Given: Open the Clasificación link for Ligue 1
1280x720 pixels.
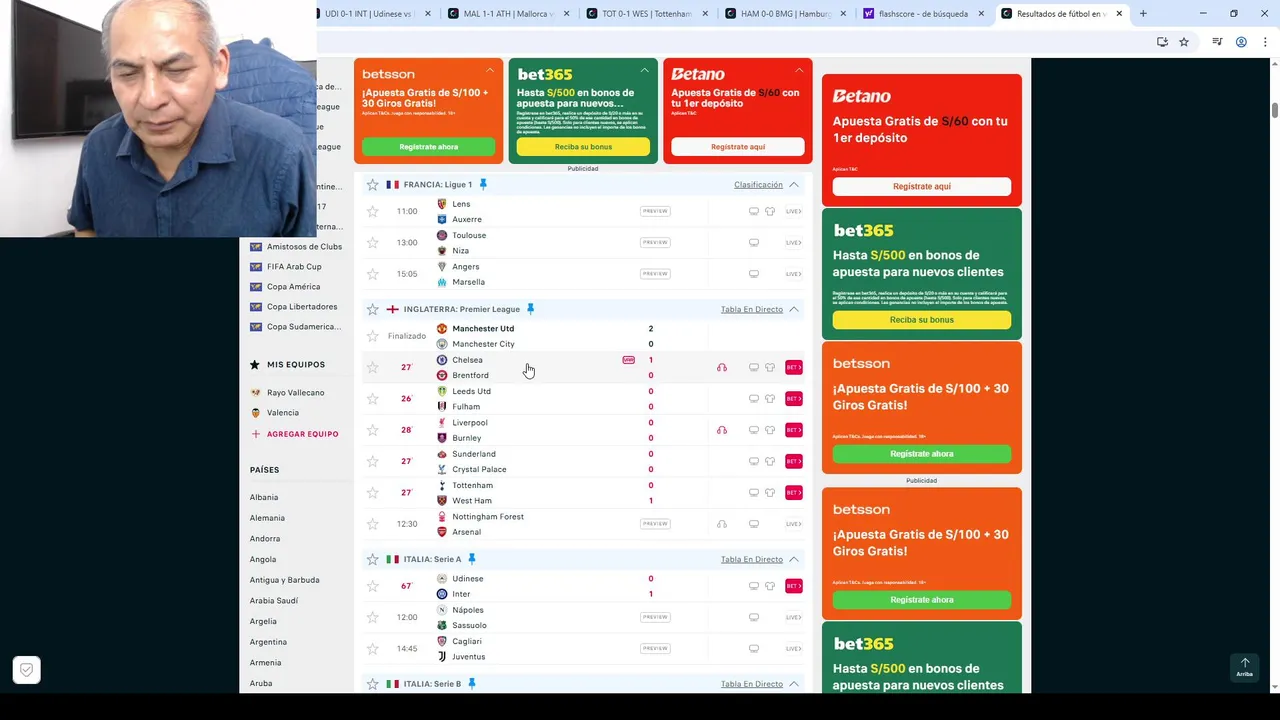Looking at the screenshot, I should (x=758, y=185).
